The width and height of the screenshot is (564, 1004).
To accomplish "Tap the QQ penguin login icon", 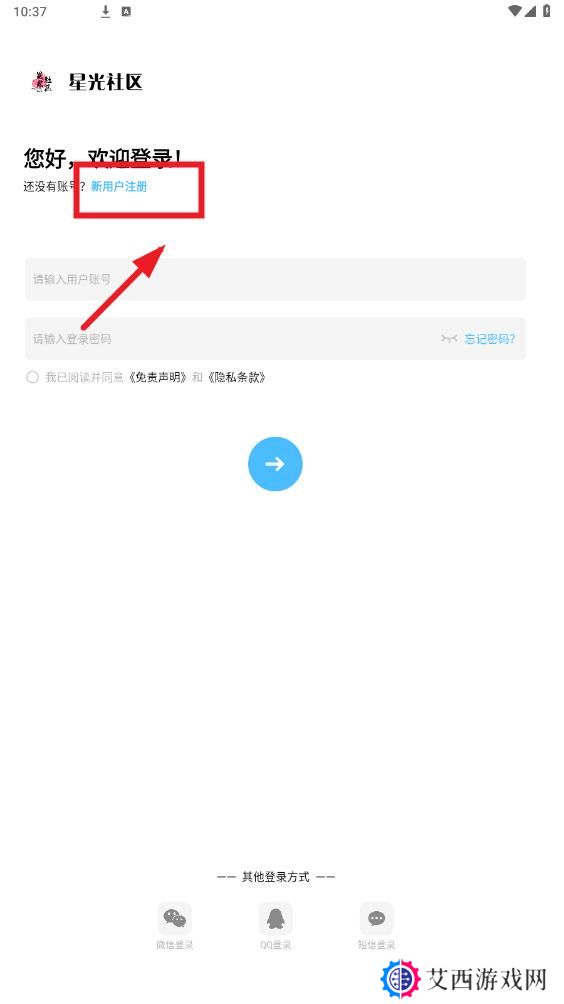I will click(x=275, y=918).
